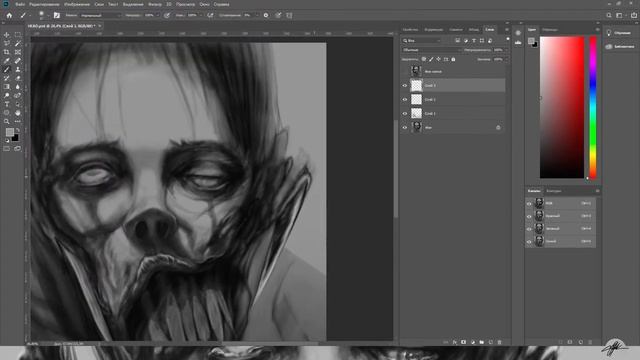
Task: Toggle Синий channel visibility
Action: [529, 241]
